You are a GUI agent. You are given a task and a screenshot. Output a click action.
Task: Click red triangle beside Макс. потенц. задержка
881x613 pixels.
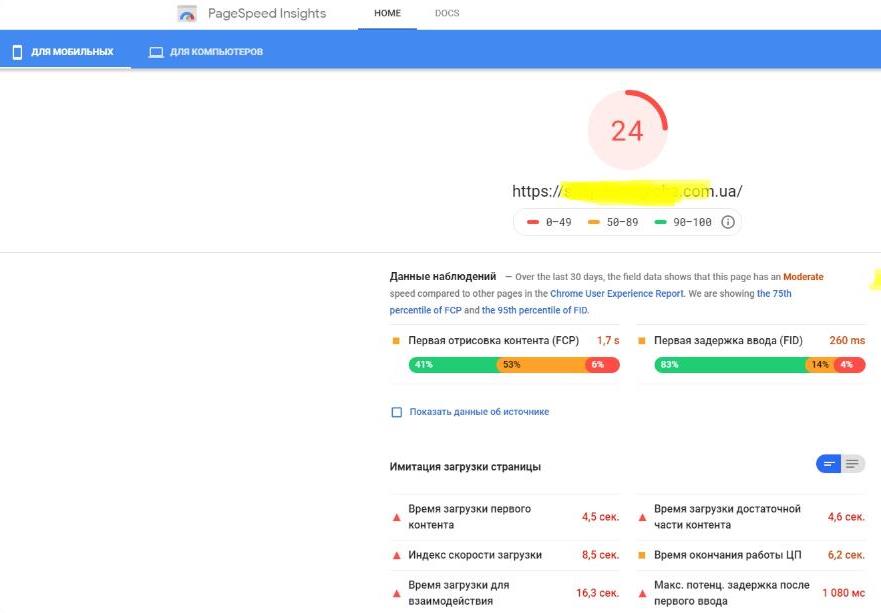pos(642,593)
